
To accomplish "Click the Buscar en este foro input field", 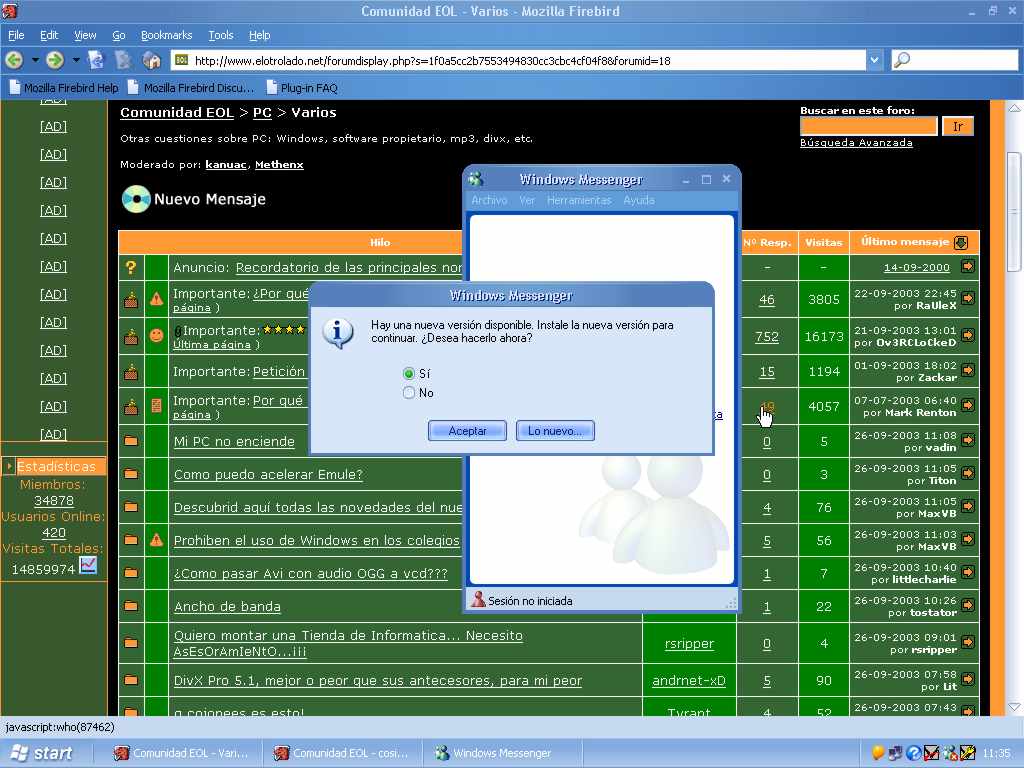I will click(869, 126).
